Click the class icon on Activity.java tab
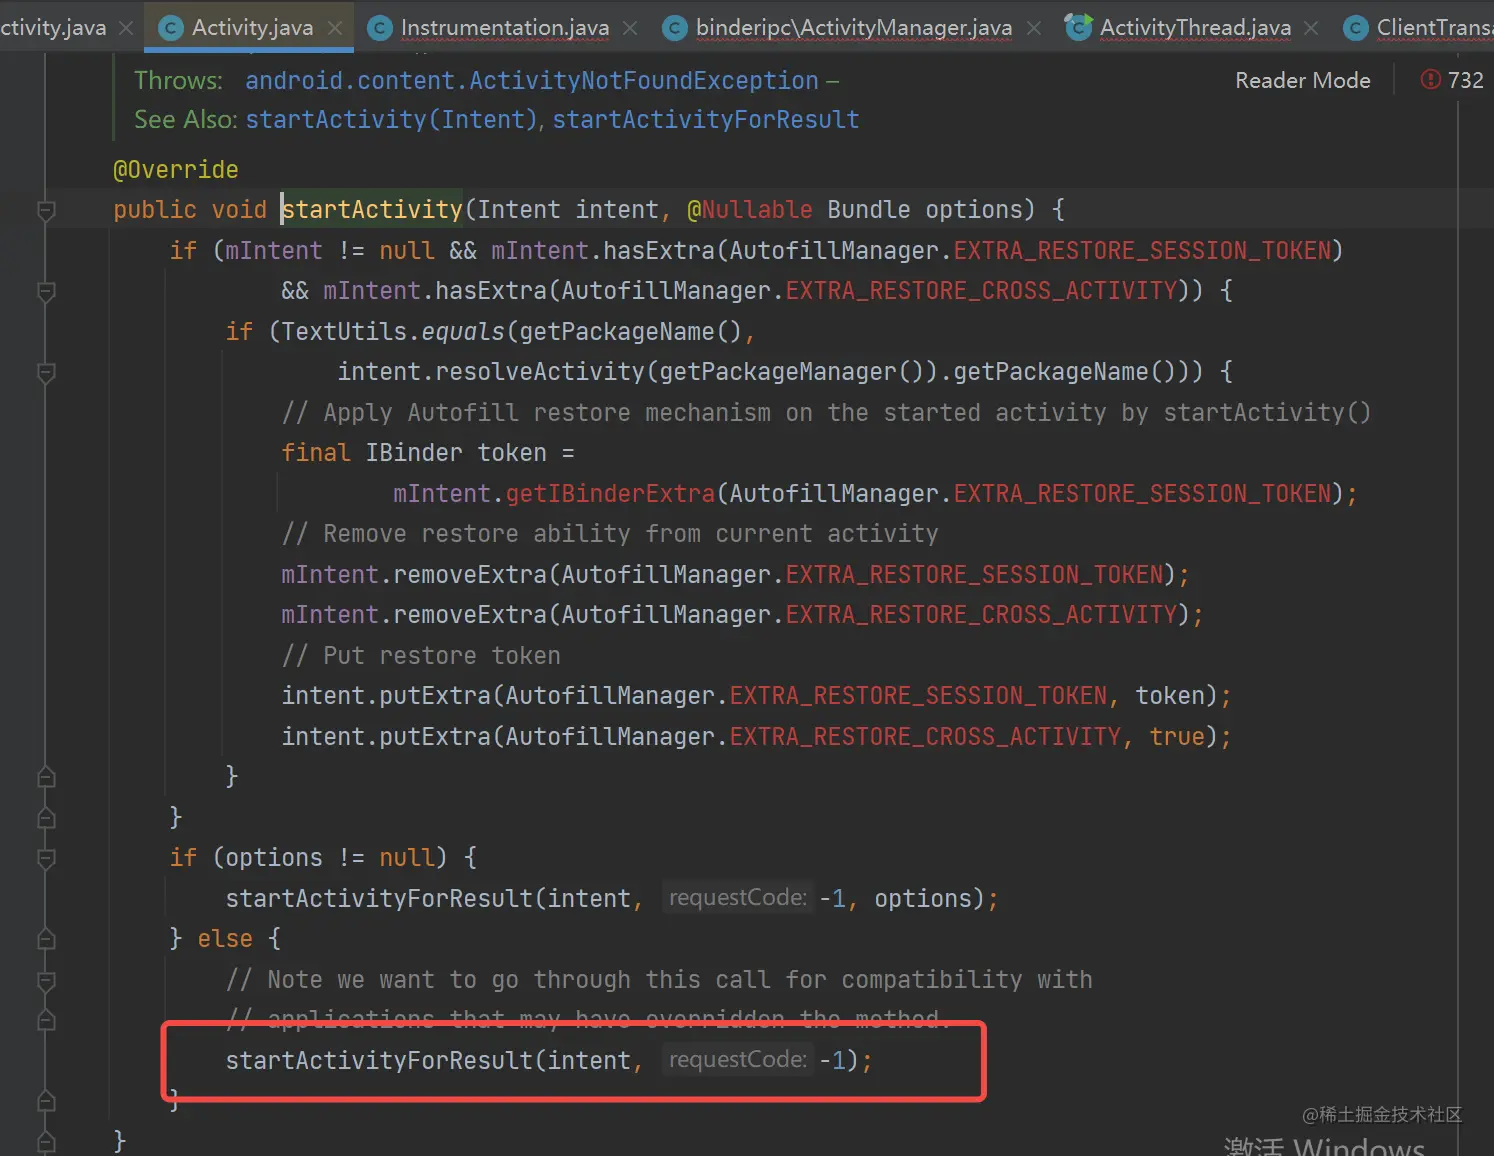 coord(172,28)
